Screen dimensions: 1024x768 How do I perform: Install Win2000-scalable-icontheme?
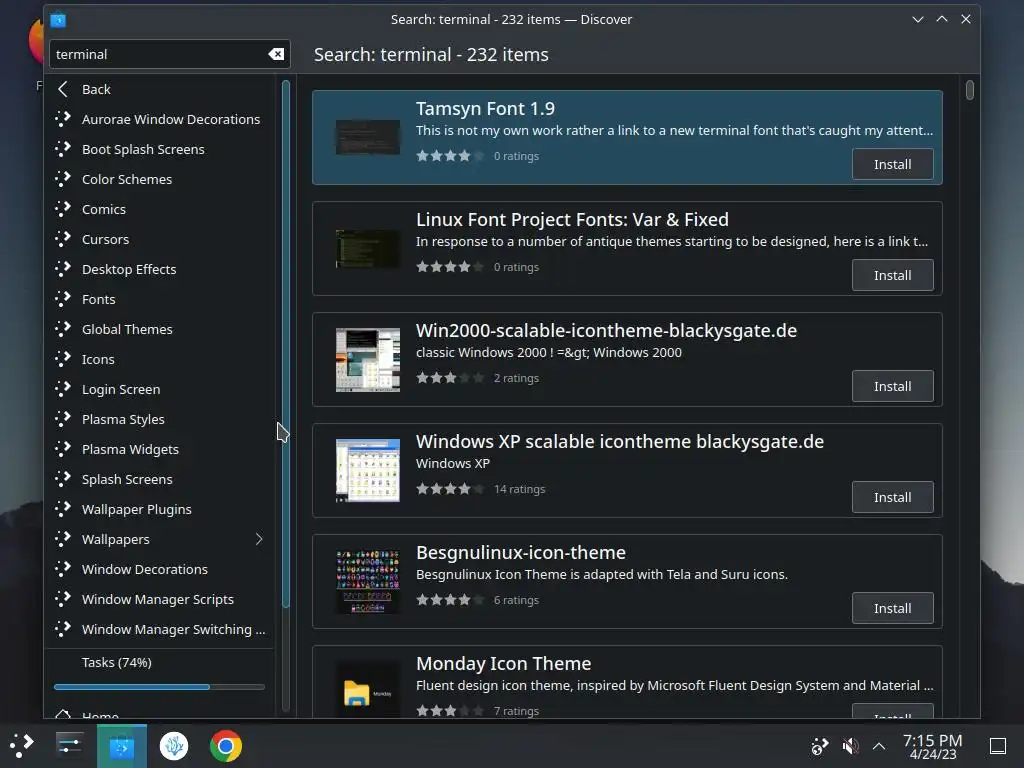pos(892,386)
